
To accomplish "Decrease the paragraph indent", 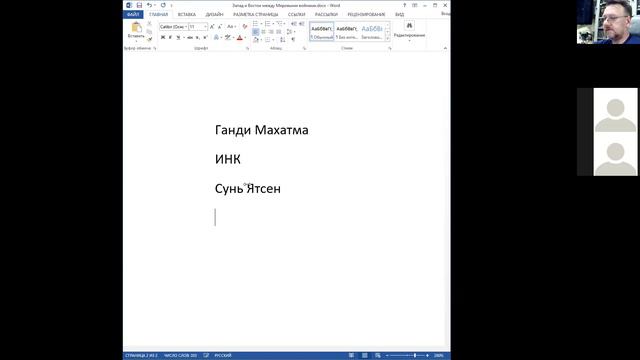I will 293,24.
